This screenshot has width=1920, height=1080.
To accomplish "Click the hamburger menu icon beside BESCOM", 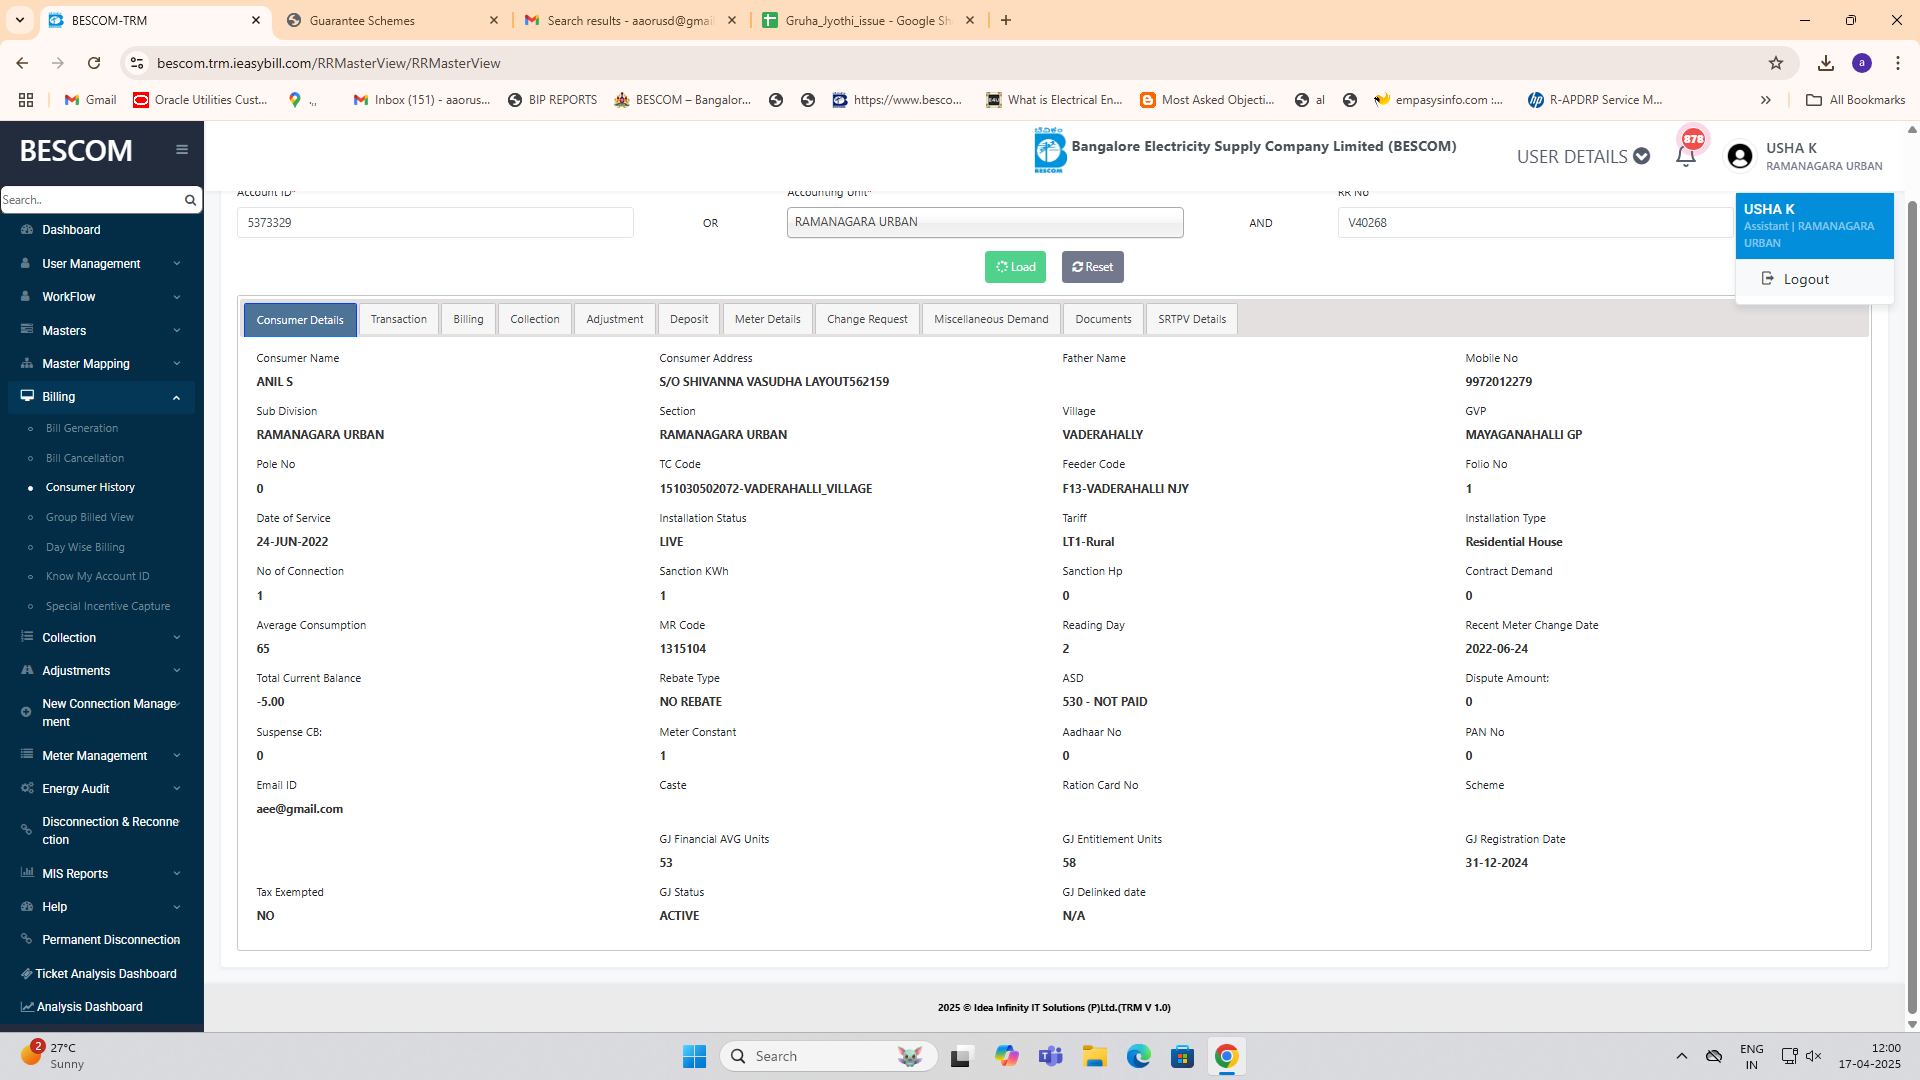I will 182,150.
